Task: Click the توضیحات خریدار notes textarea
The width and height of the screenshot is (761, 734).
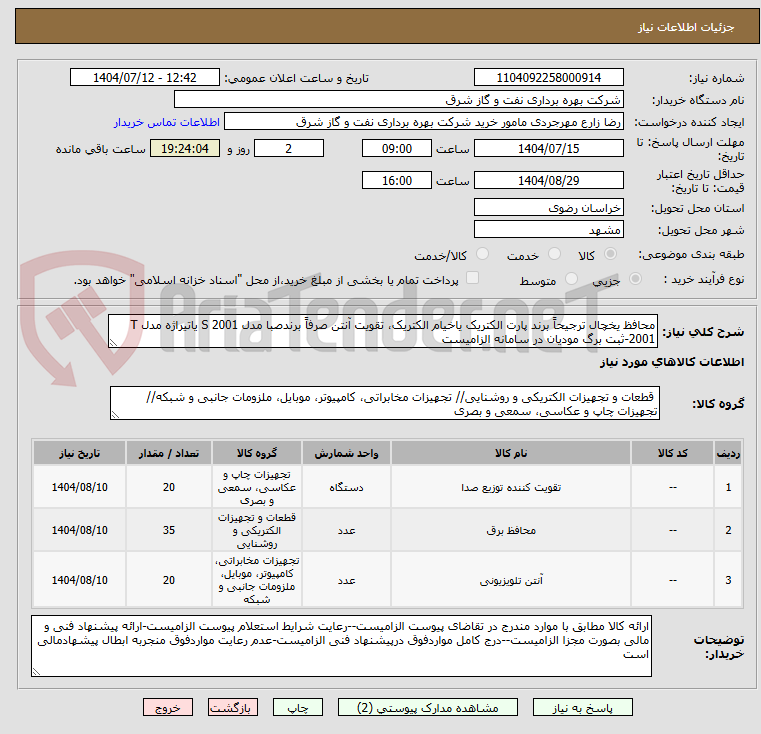Action: point(341,646)
